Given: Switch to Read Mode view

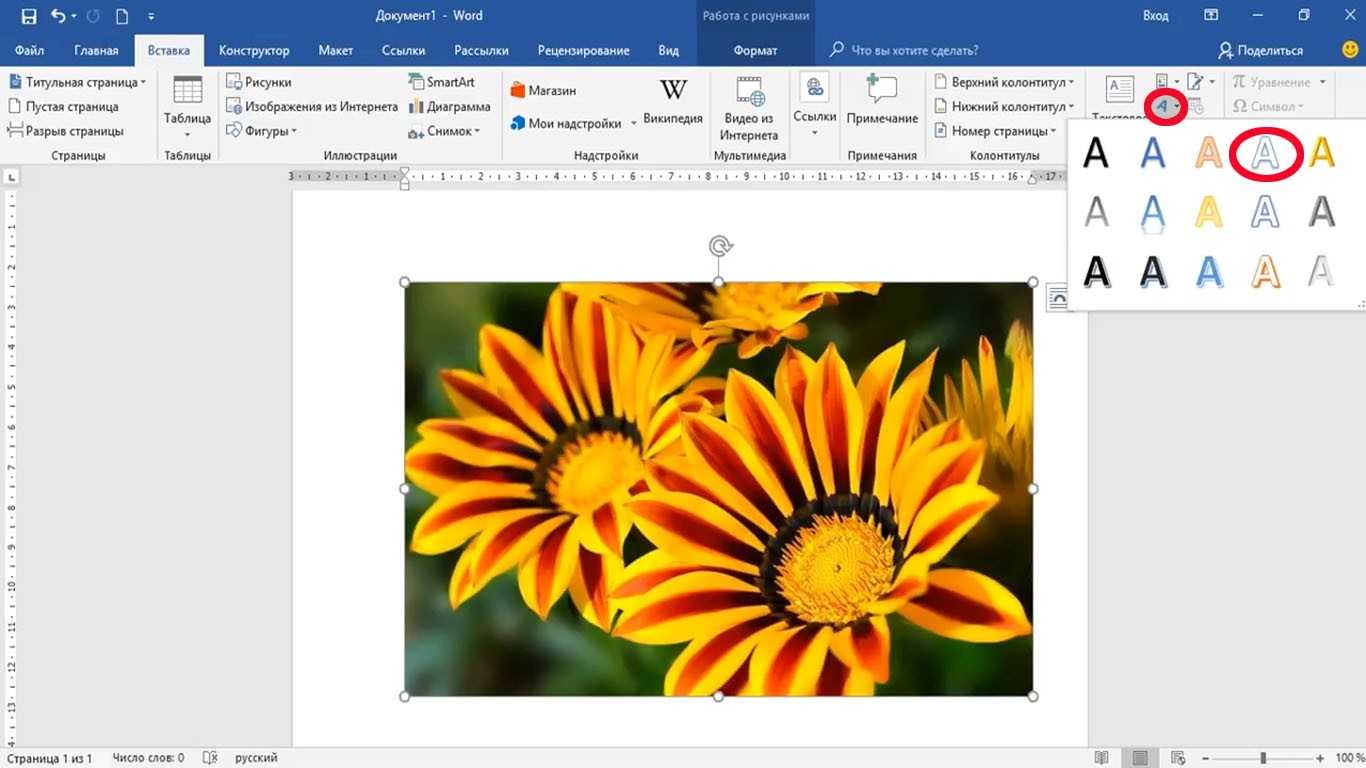Looking at the screenshot, I should [x=1101, y=758].
